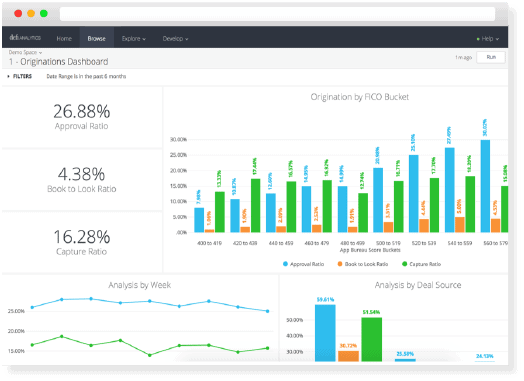Click the 500 to 519 axis label
This screenshot has width=524, height=381.
click(x=388, y=243)
